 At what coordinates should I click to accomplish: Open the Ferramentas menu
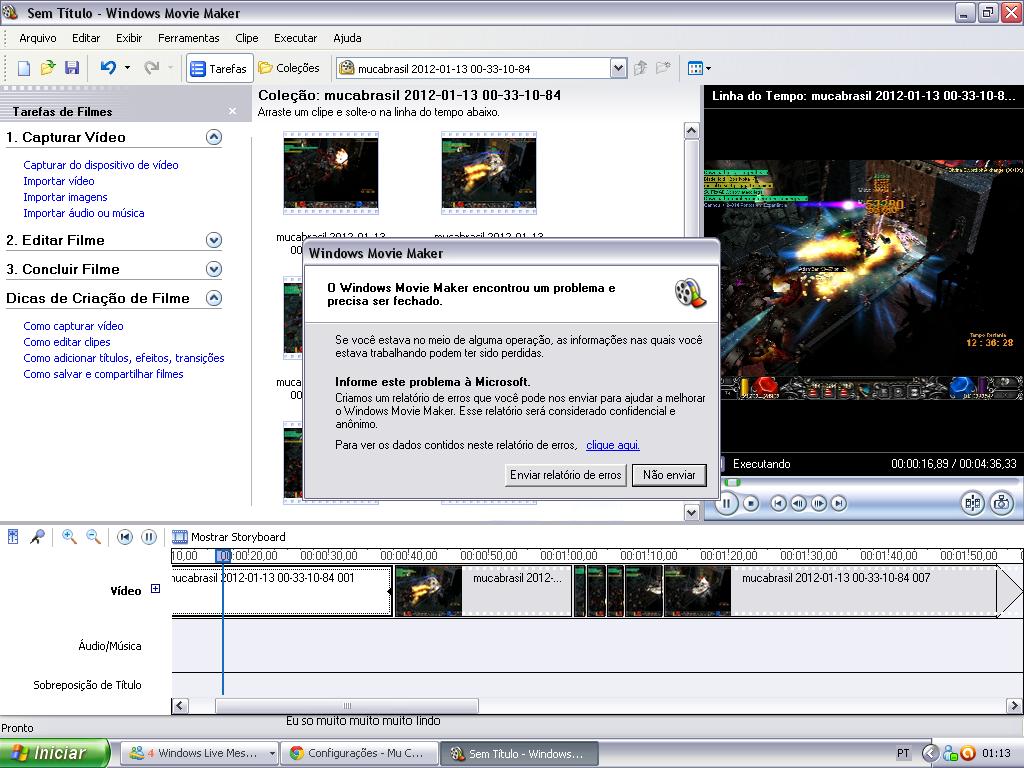click(x=188, y=38)
